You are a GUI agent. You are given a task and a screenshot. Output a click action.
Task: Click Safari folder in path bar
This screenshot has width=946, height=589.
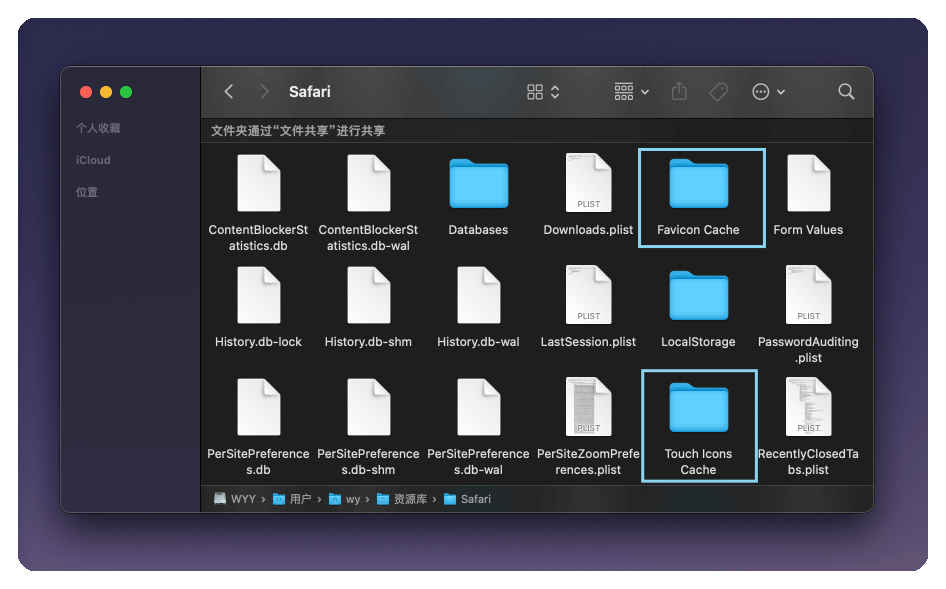click(x=468, y=499)
